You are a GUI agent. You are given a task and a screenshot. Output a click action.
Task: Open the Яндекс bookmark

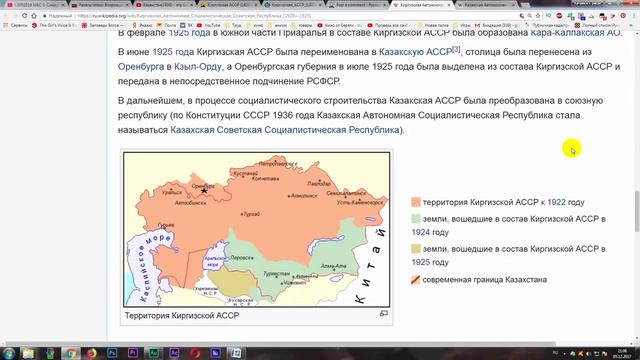(x=142, y=25)
